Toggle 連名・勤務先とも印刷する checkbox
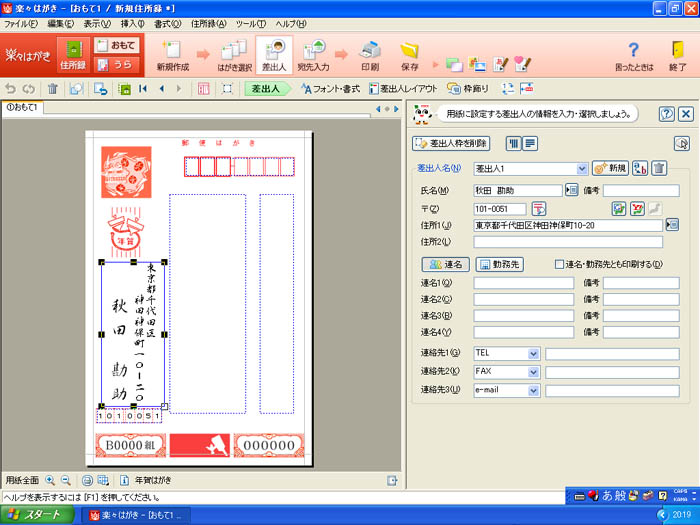This screenshot has width=700, height=525. [560, 265]
